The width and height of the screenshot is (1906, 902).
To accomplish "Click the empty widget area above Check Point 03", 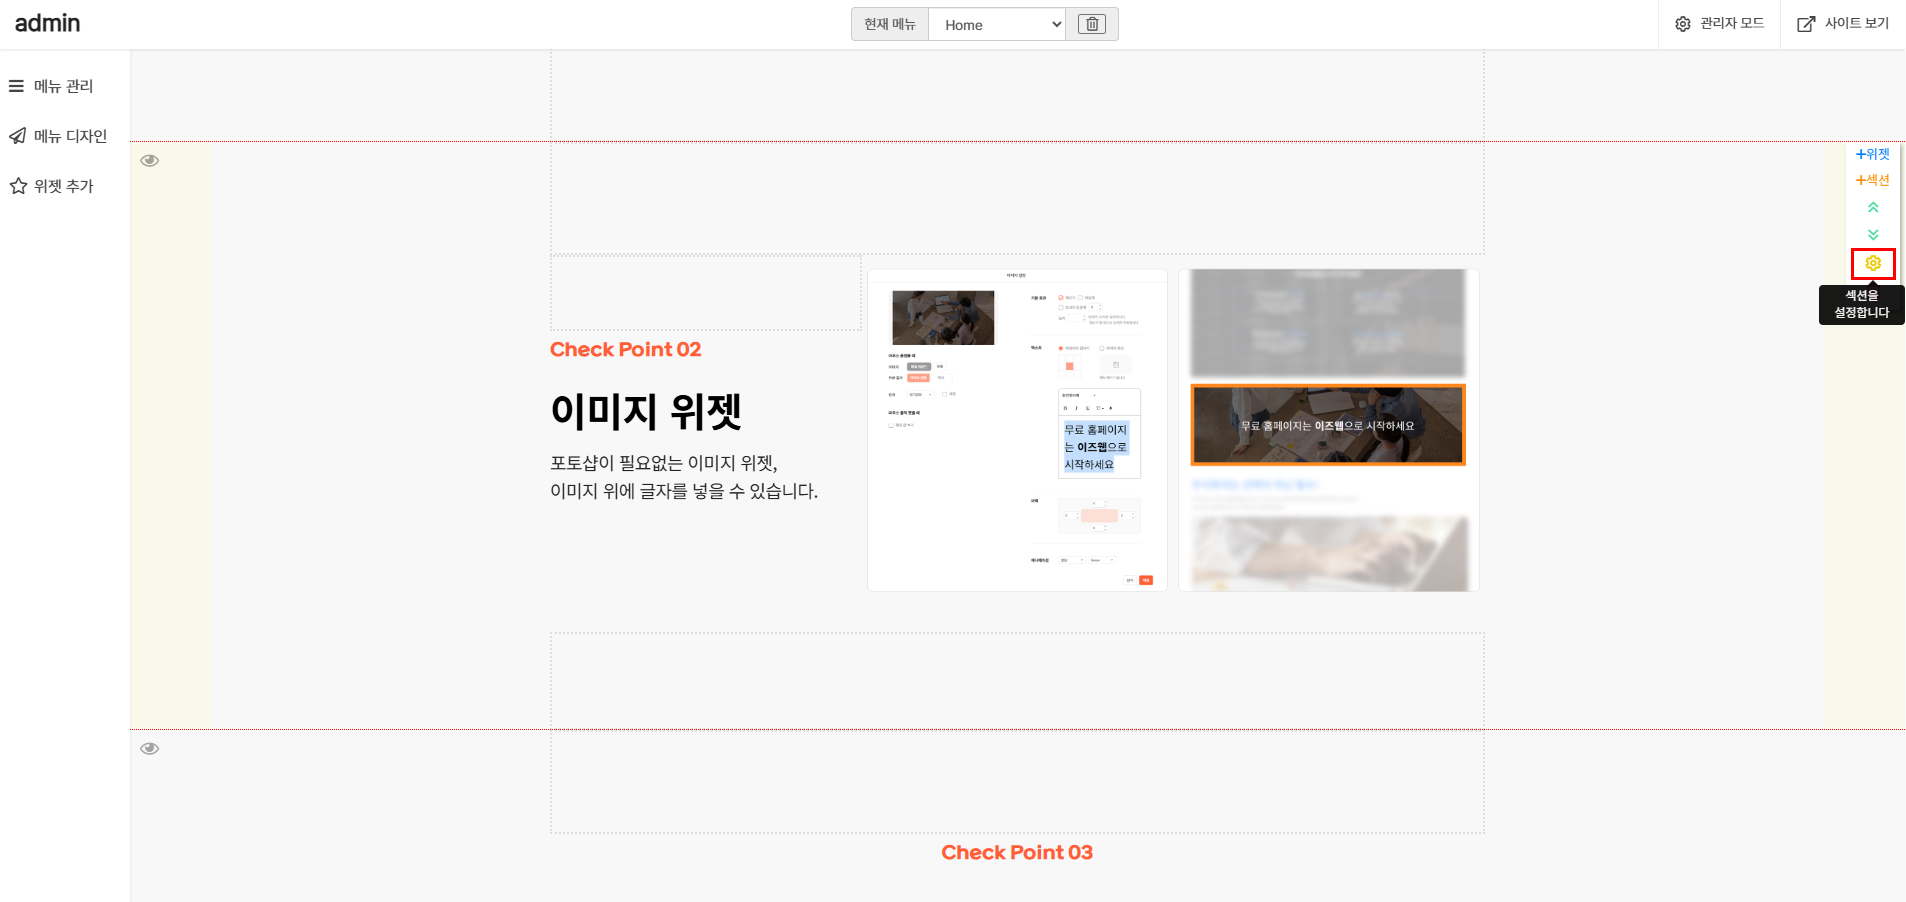I will [1017, 781].
